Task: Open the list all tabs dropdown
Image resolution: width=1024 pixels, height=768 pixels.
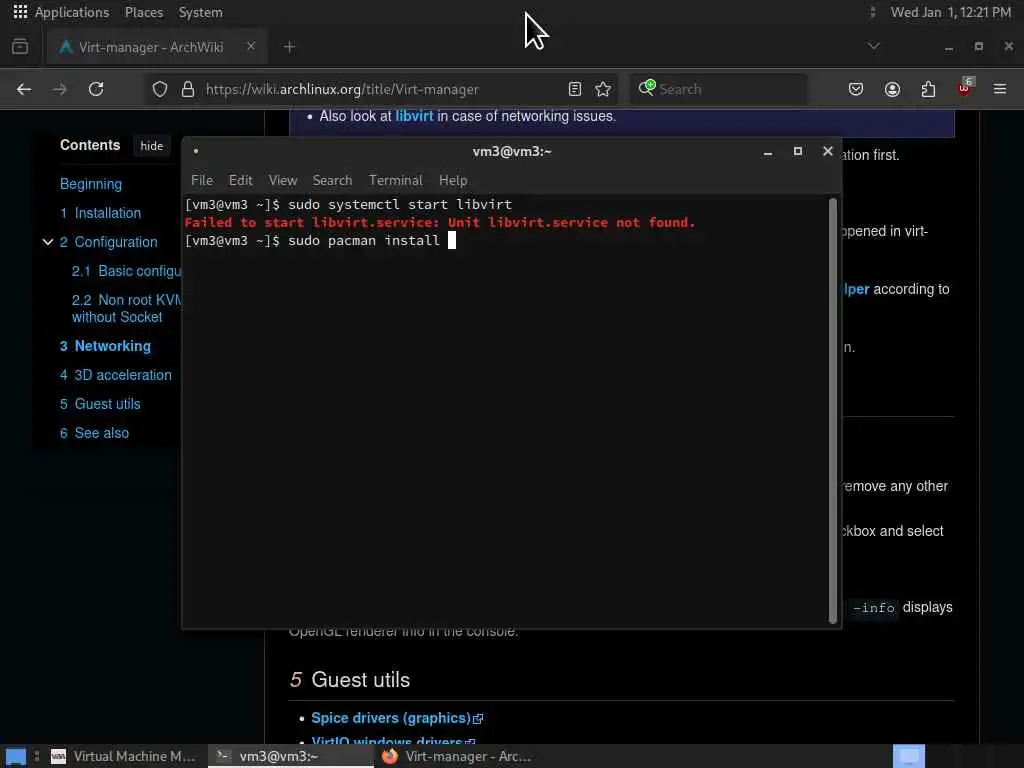Action: click(873, 46)
